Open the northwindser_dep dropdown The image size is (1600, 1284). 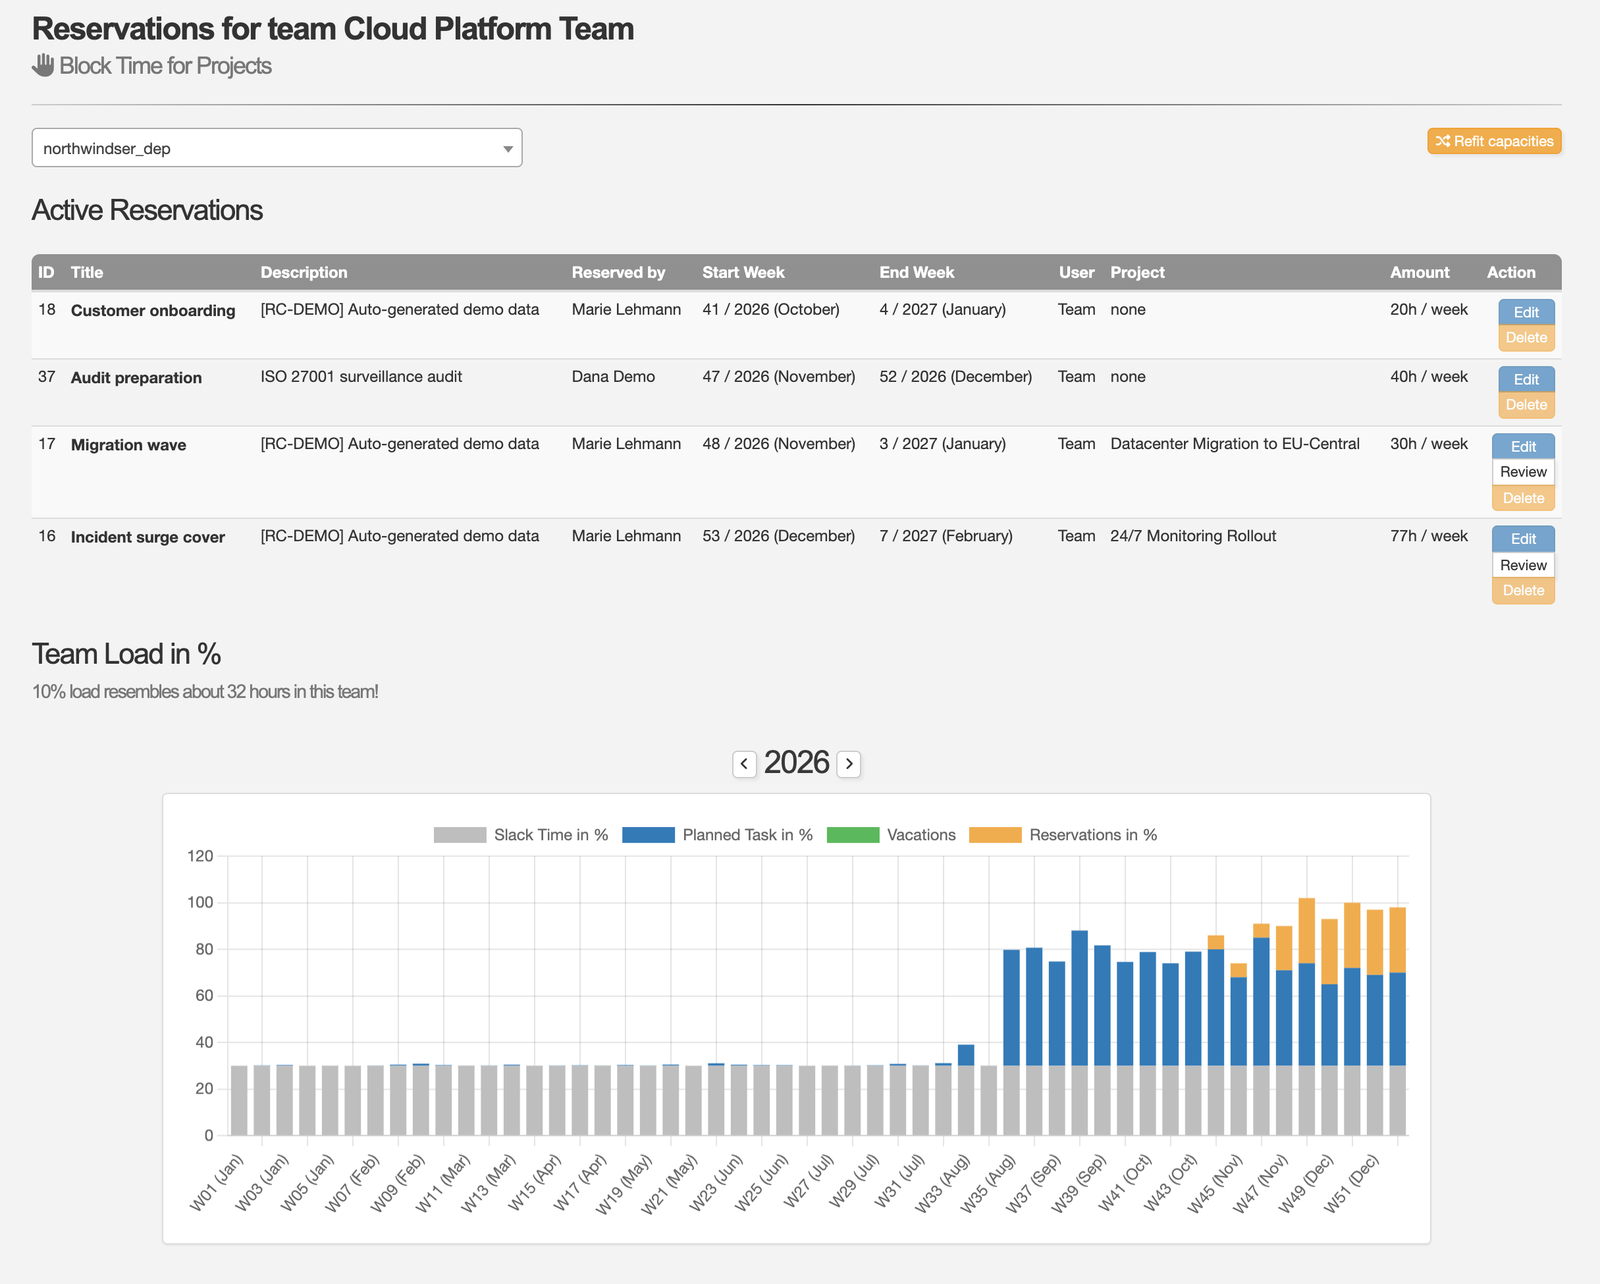click(x=277, y=148)
